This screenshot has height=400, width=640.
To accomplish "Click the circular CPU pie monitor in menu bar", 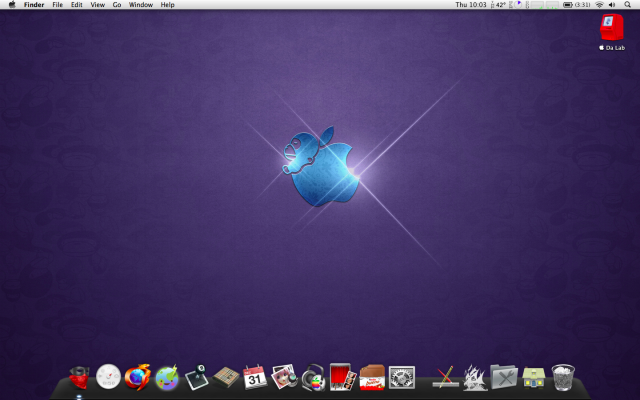I will coord(518,5).
